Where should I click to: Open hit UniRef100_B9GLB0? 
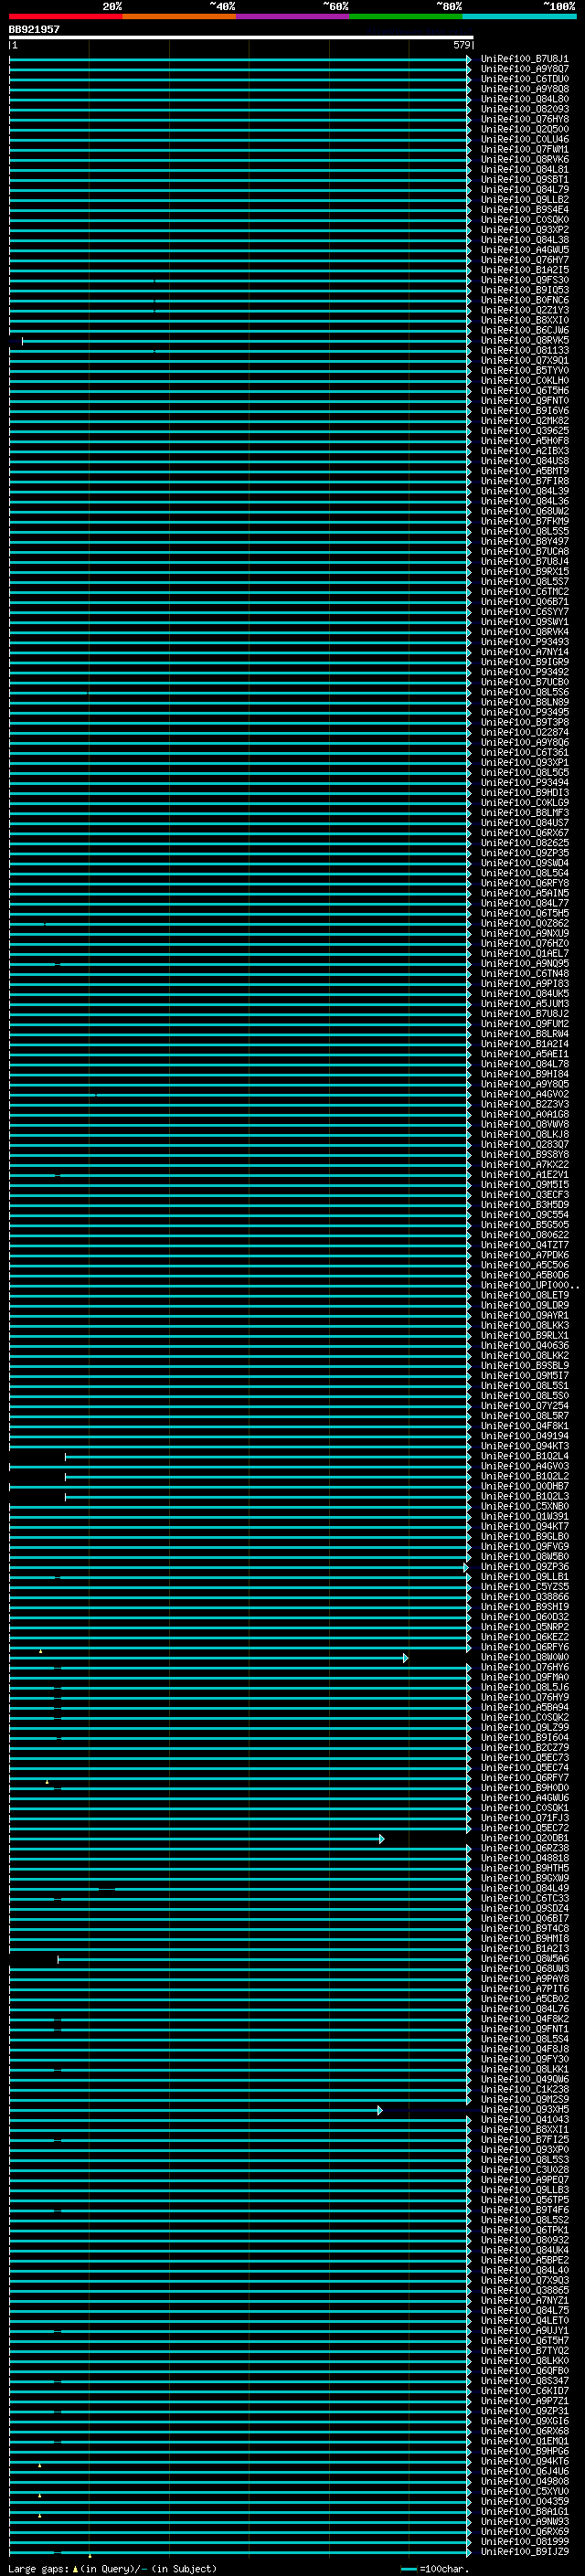click(x=524, y=1537)
